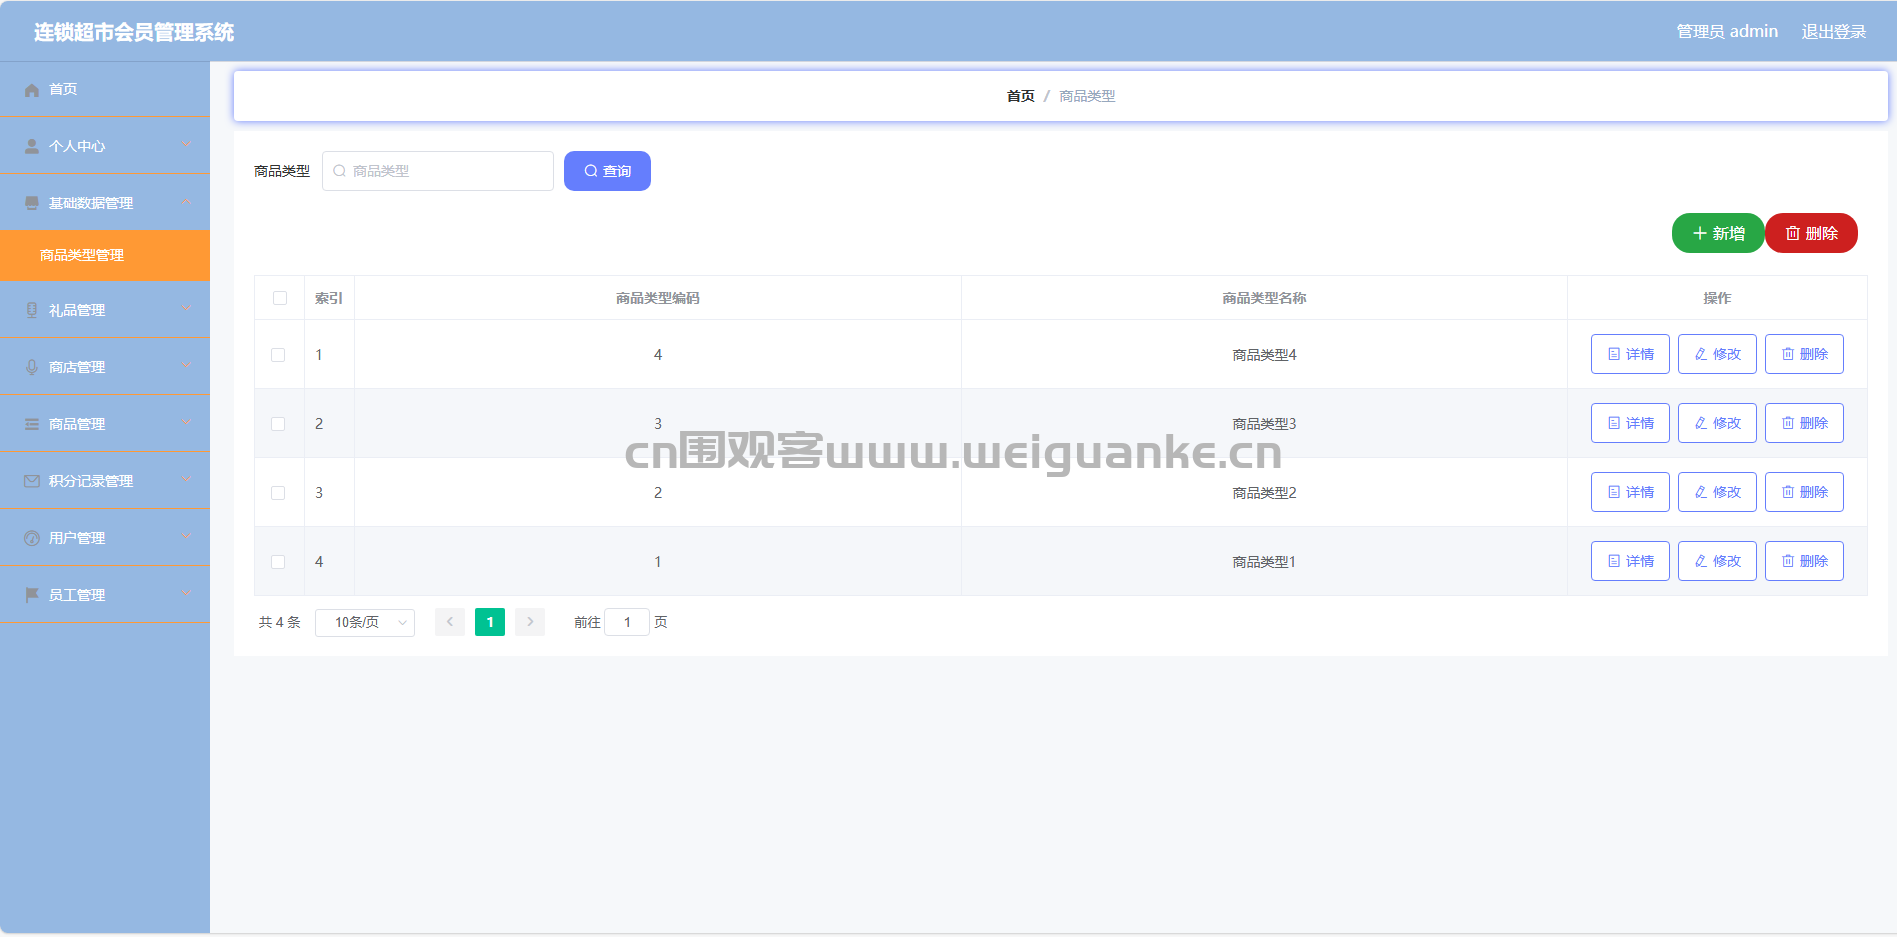Click the 索引 column header
This screenshot has width=1897, height=937.
pyautogui.click(x=329, y=298)
